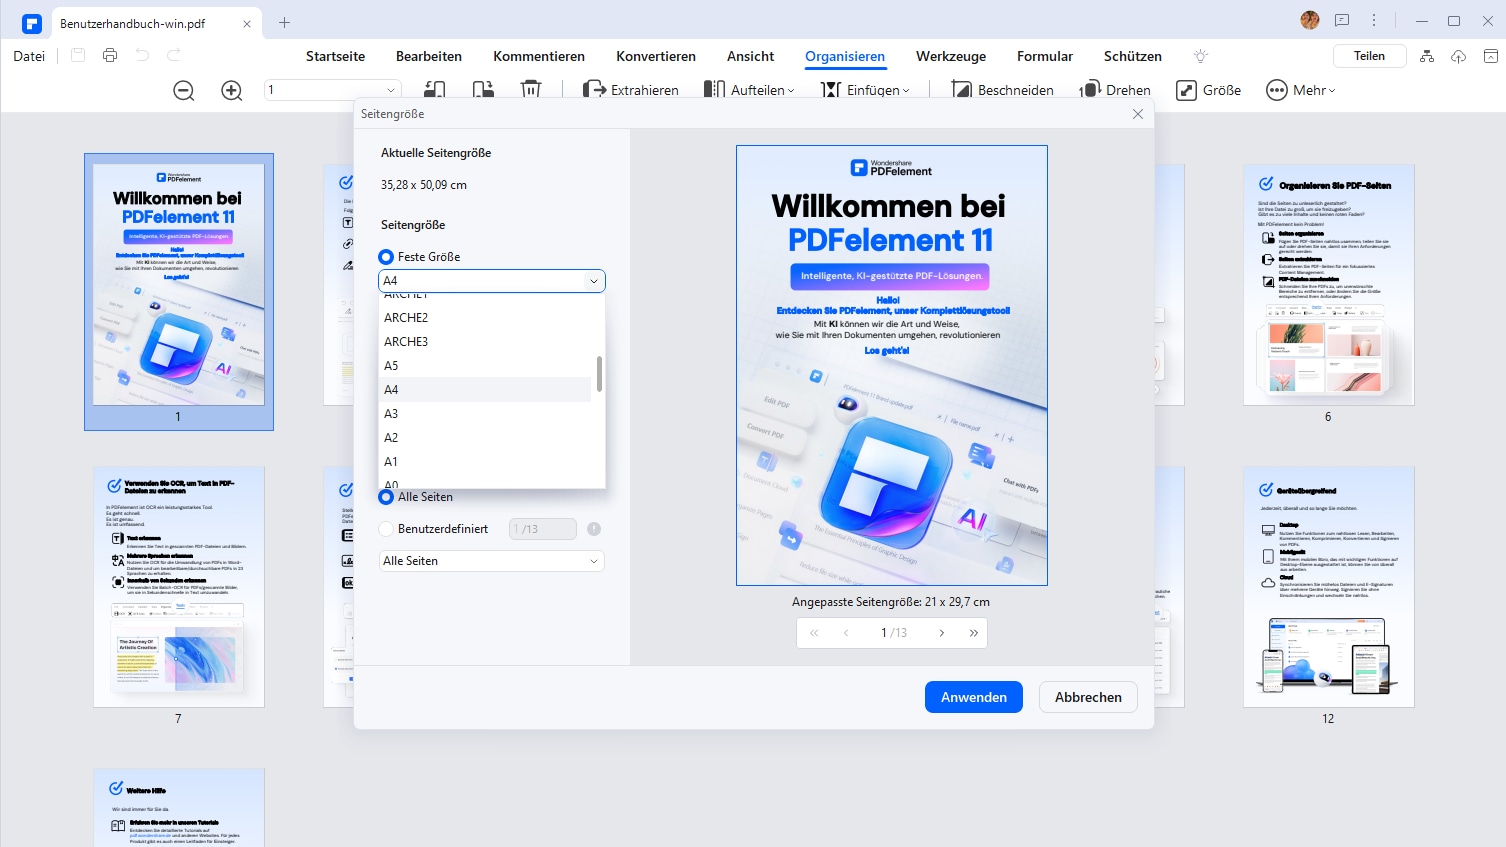Image resolution: width=1506 pixels, height=847 pixels.
Task: Click the Redo arrow icon
Action: (x=174, y=56)
